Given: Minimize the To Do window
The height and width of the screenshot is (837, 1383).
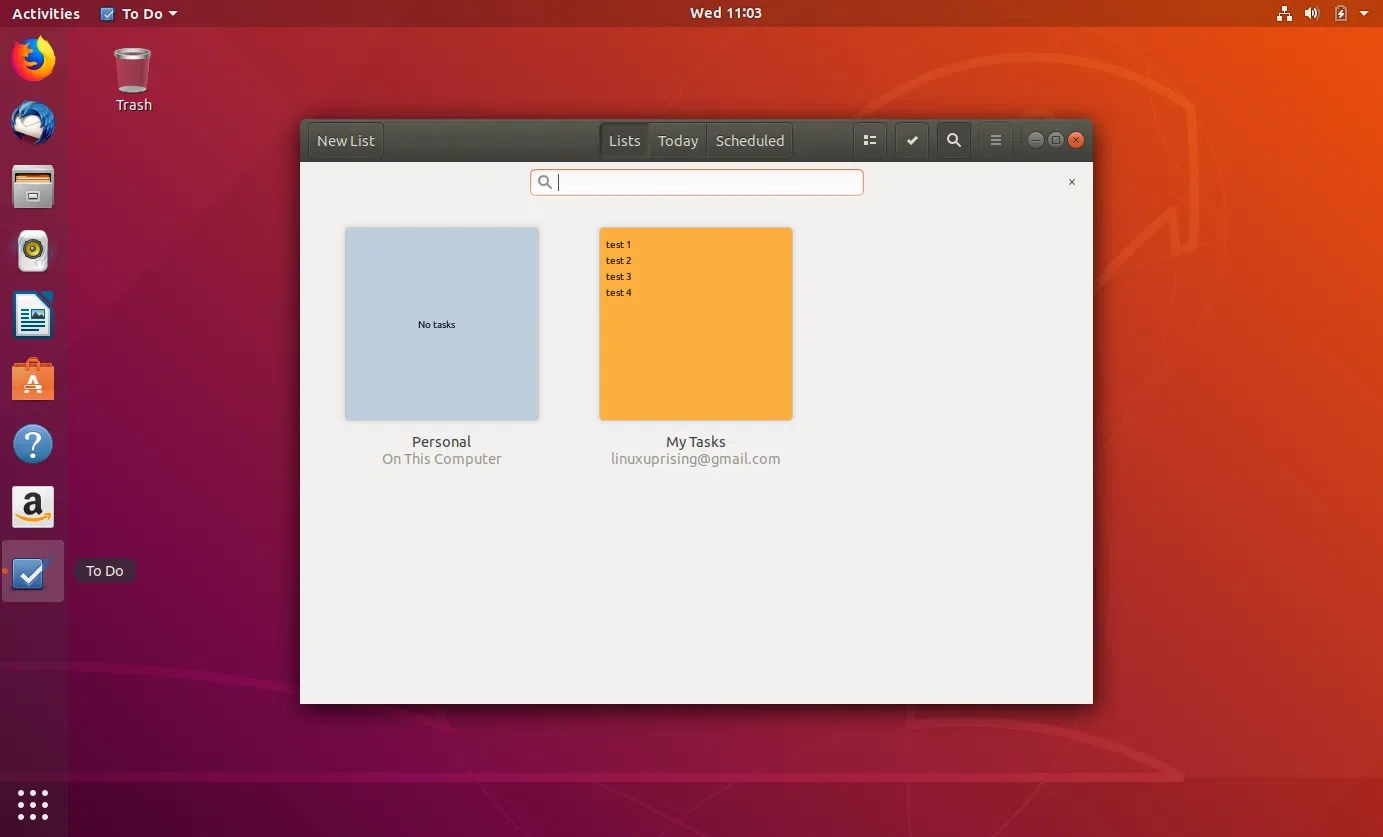Looking at the screenshot, I should (x=1036, y=140).
